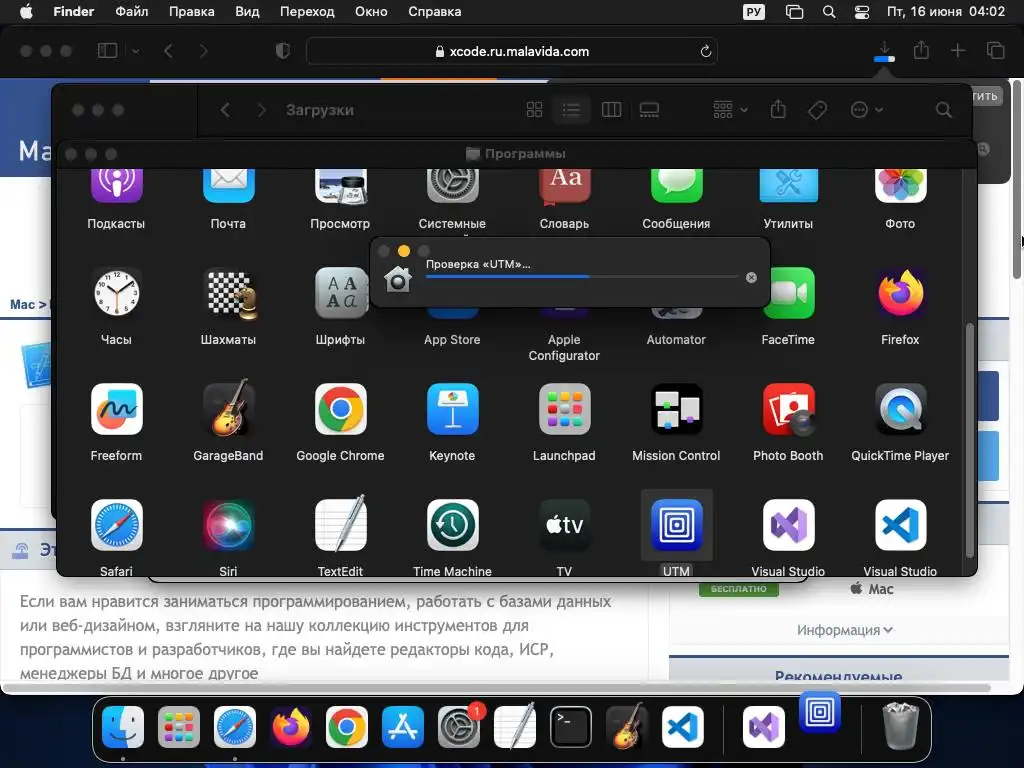Open Часы clock app
Viewport: 1024px width, 768px height.
(x=116, y=293)
